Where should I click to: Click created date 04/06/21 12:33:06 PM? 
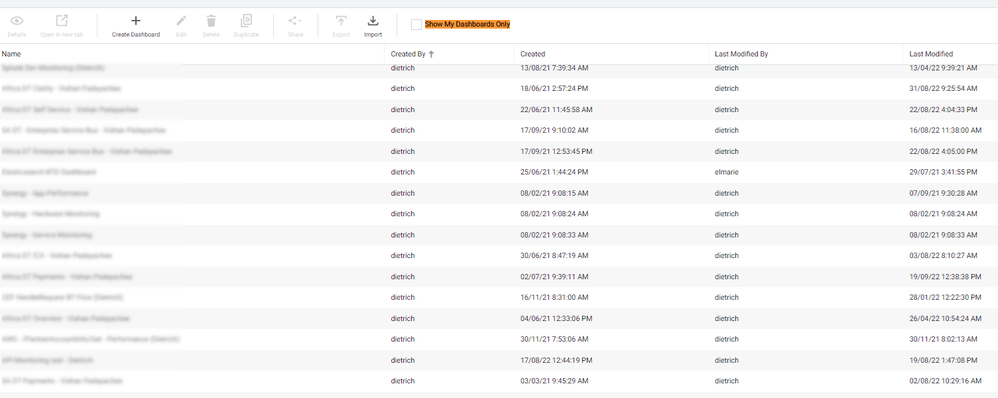[556, 318]
